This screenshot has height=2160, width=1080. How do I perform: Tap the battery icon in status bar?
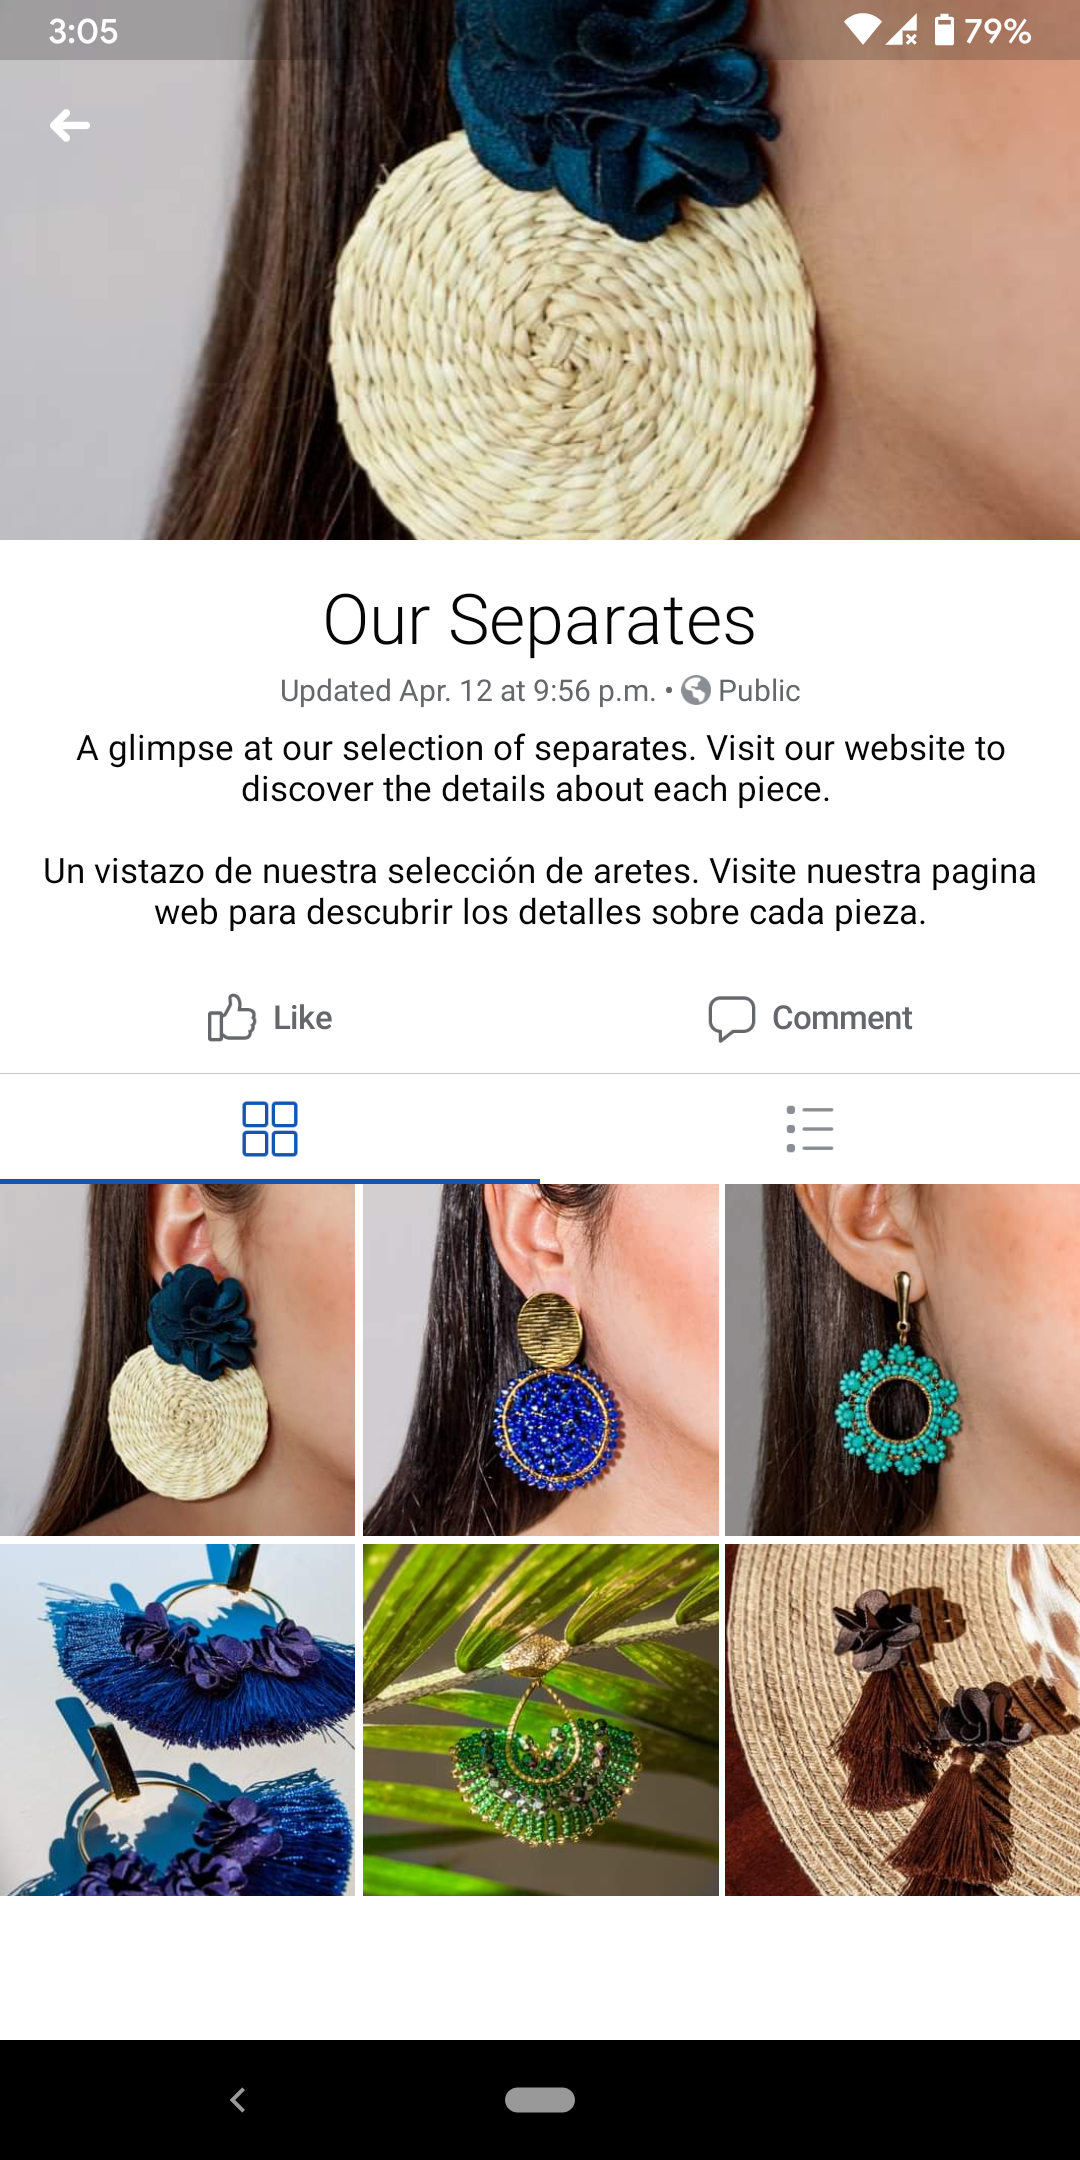click(944, 30)
